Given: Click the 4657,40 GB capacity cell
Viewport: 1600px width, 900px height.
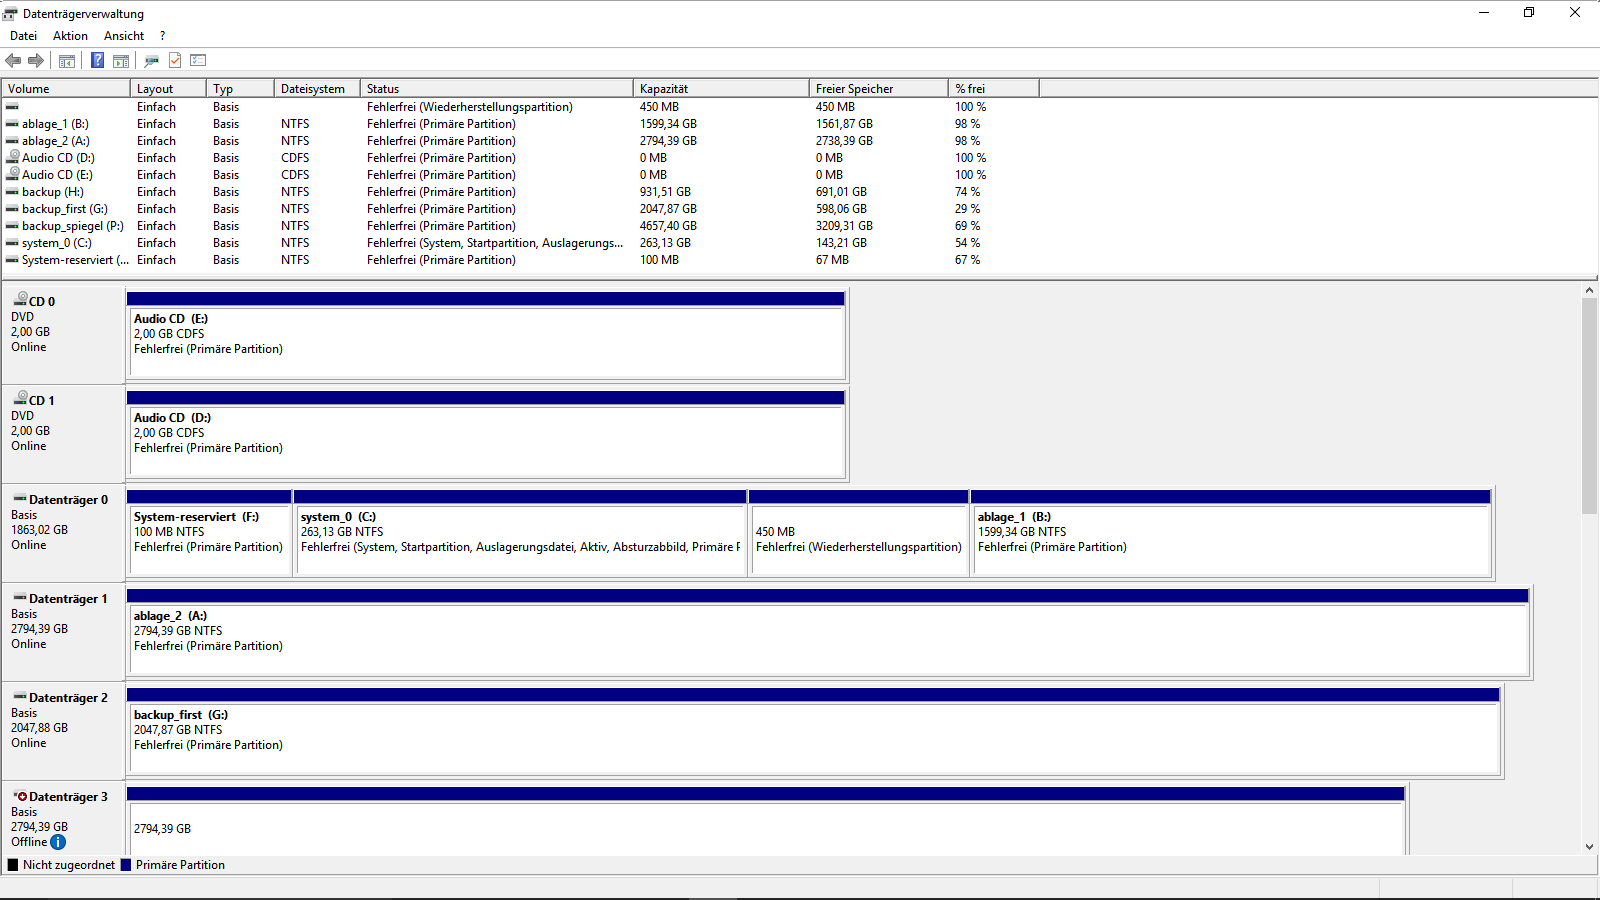Looking at the screenshot, I should 668,226.
